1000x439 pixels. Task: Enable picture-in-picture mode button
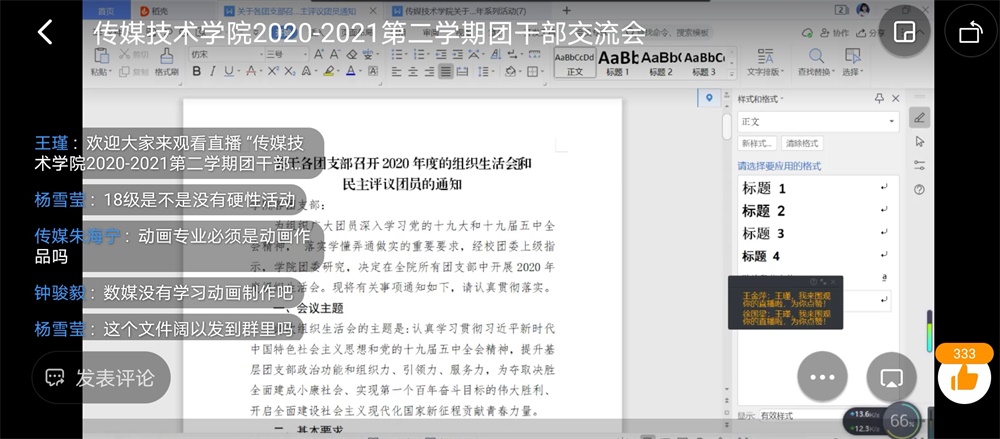[x=903, y=32]
